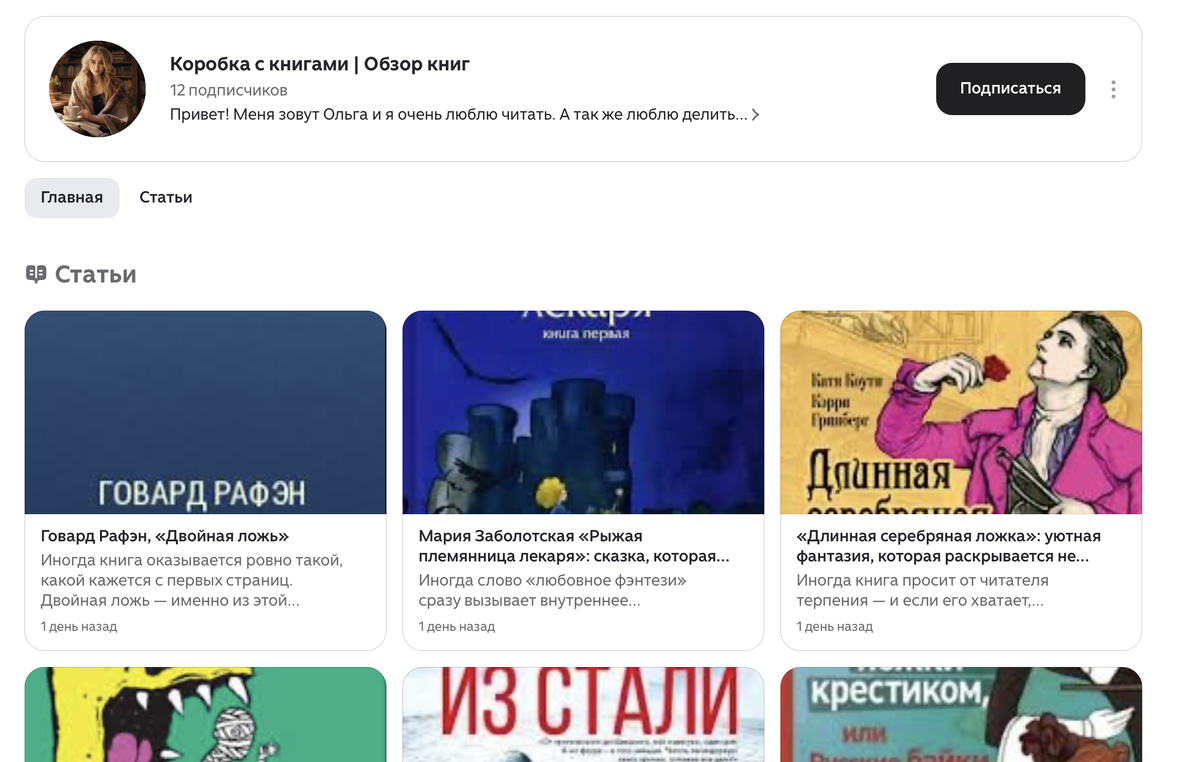
Task: Open the ИЗ СТАЛИ book cover thumbnail
Action: [x=583, y=715]
